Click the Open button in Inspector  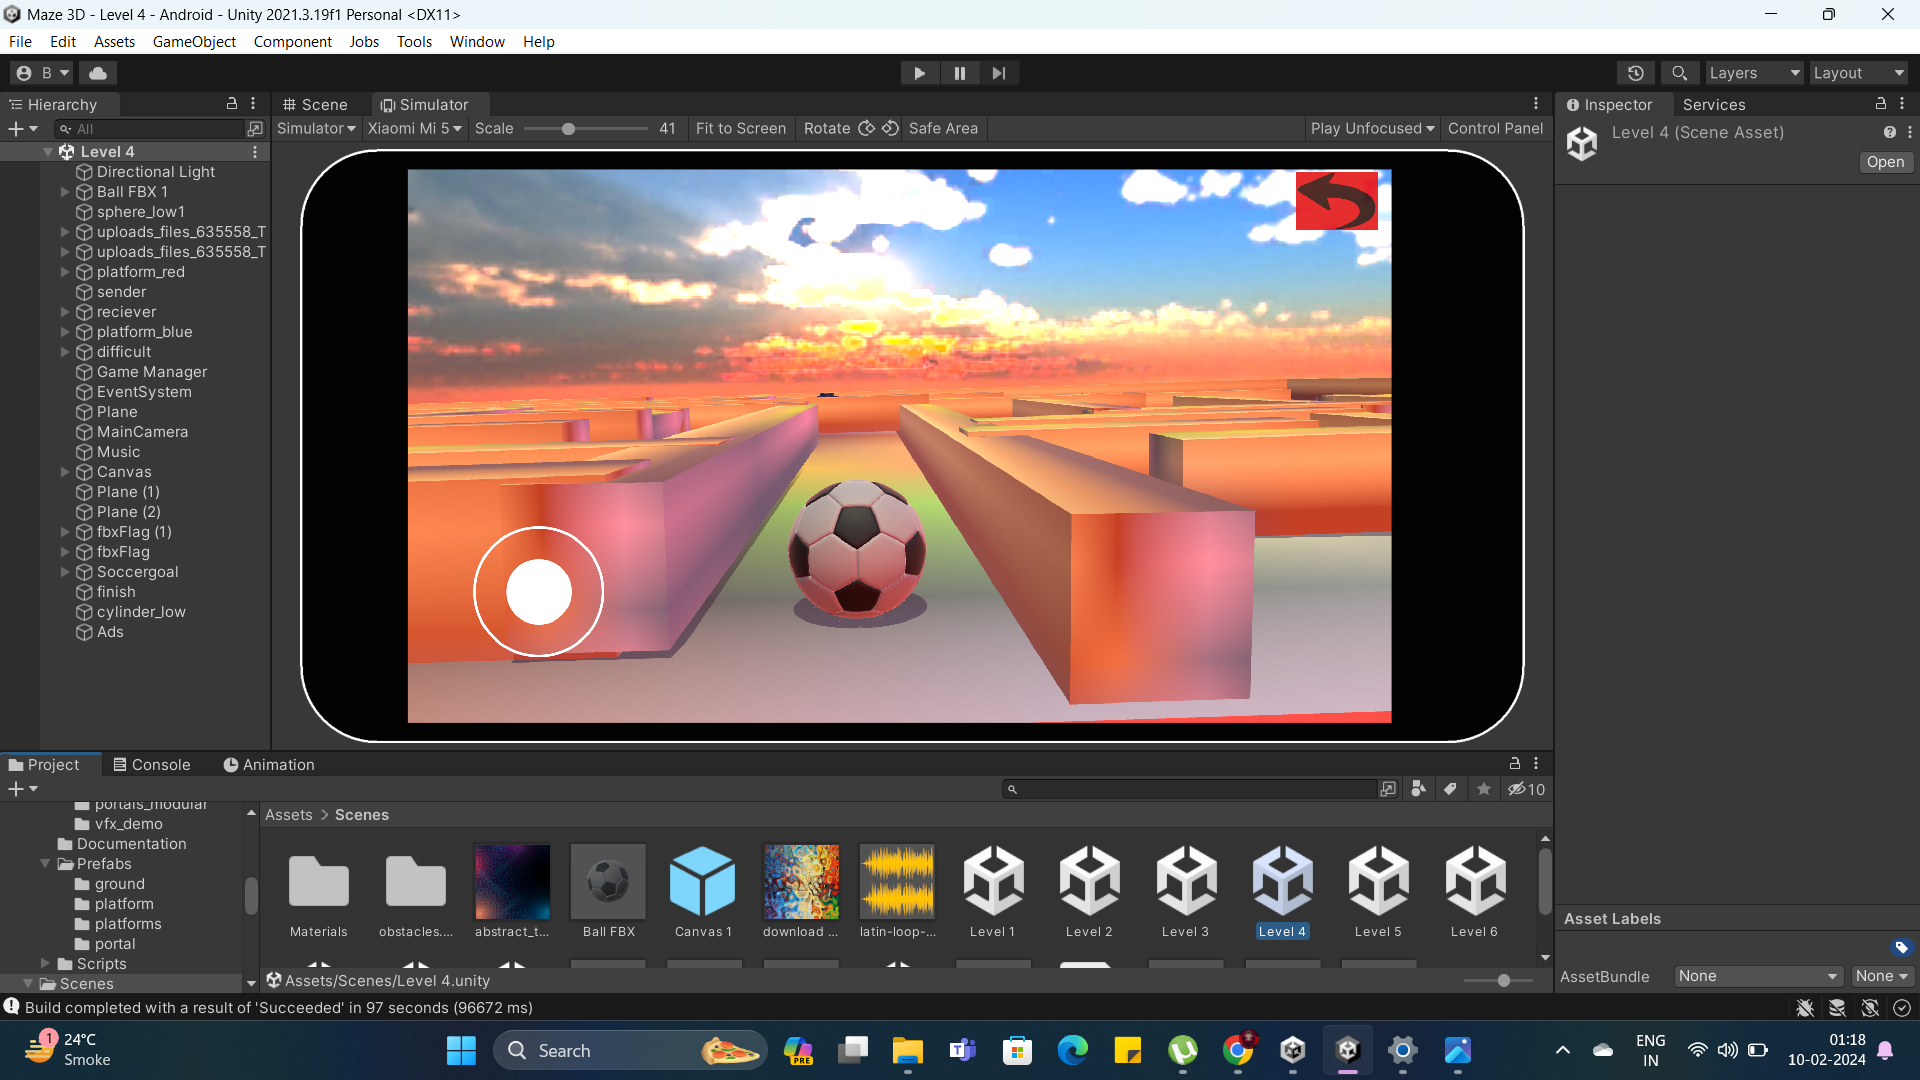tap(1885, 162)
